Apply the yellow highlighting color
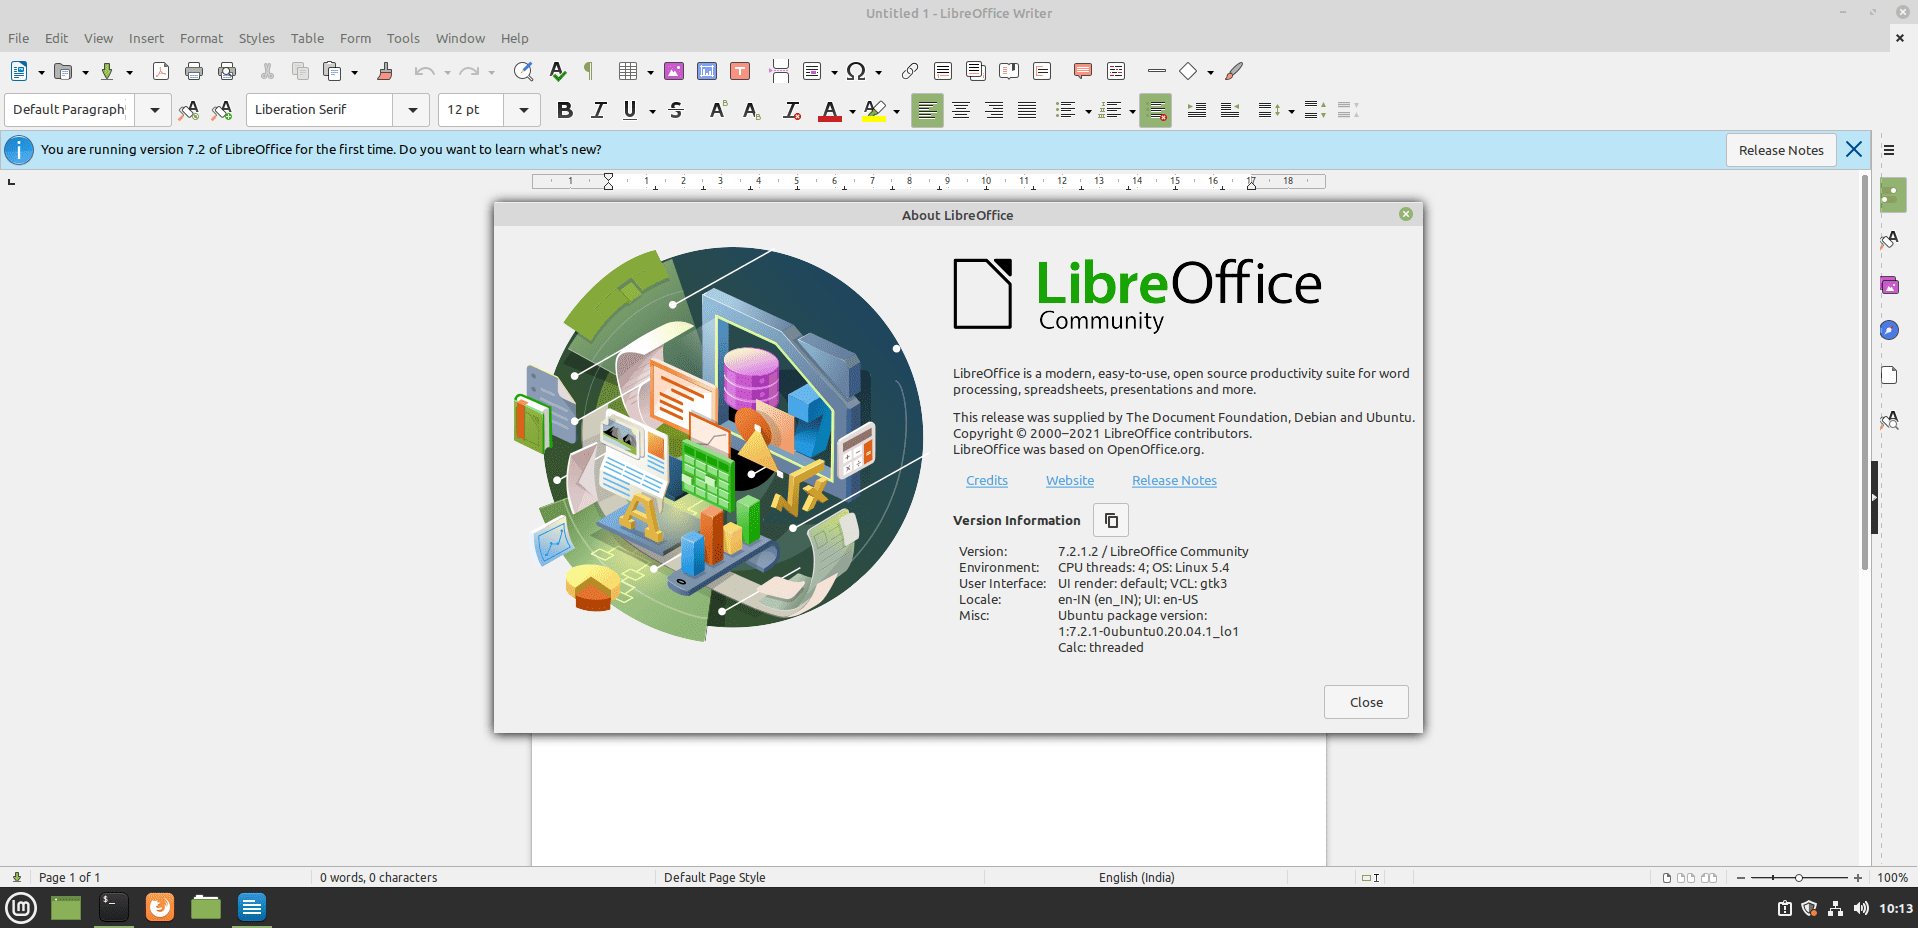The height and width of the screenshot is (928, 1918). point(874,110)
